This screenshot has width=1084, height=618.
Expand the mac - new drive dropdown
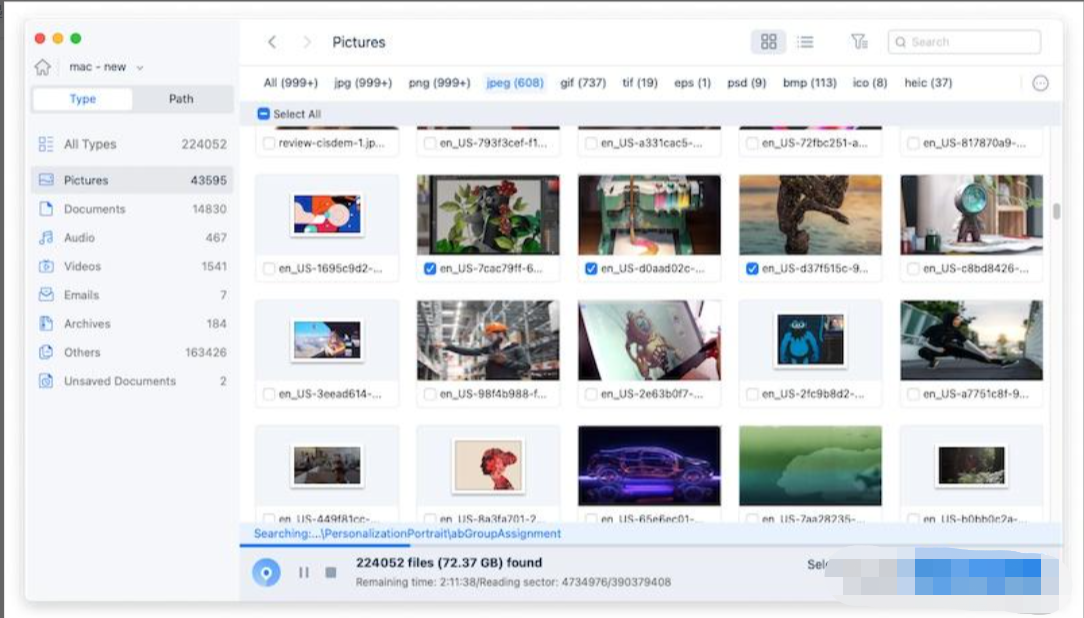point(140,68)
